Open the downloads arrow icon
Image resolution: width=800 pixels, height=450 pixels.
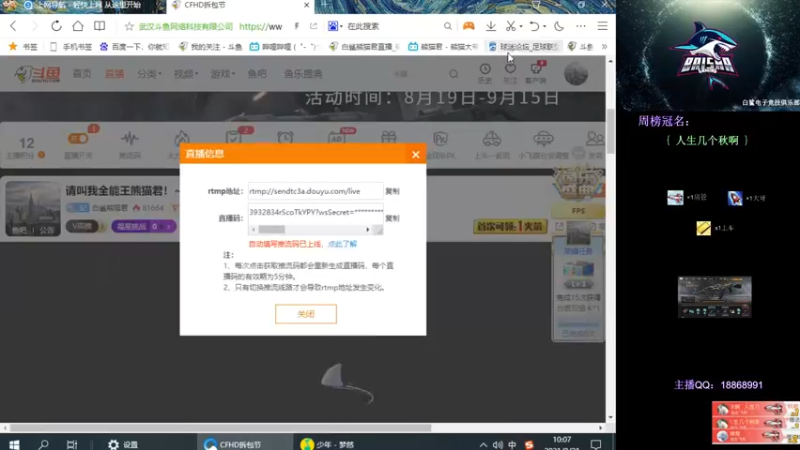pyautogui.click(x=490, y=26)
